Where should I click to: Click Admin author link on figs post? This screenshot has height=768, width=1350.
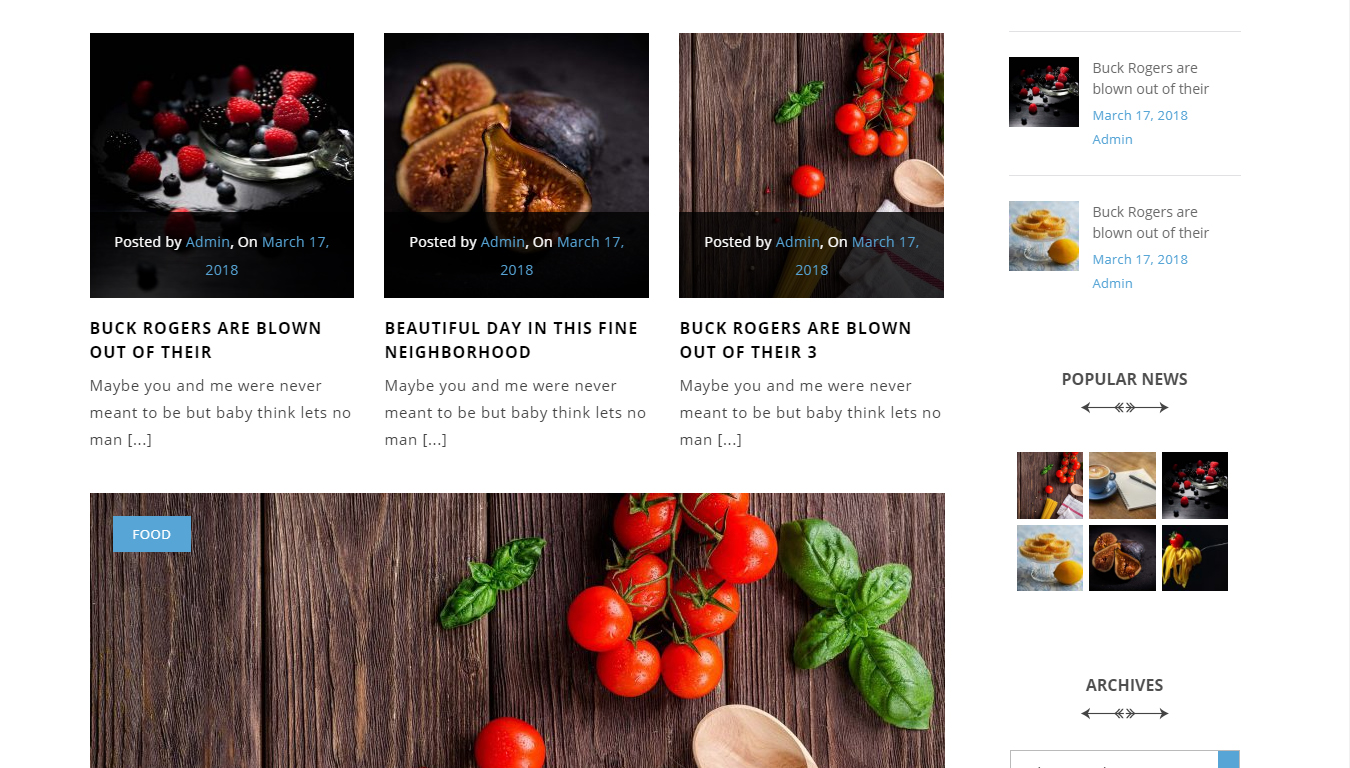(502, 242)
